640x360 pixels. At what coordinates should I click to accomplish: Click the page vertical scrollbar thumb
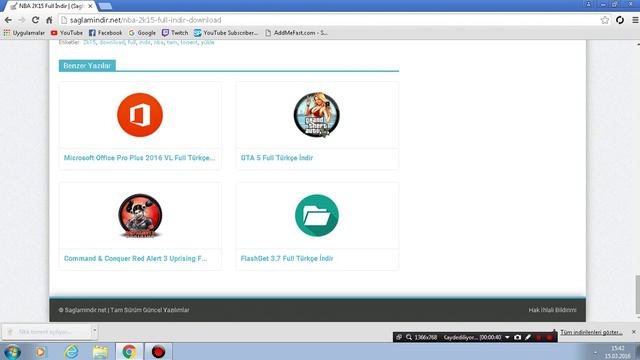[x=637, y=295]
